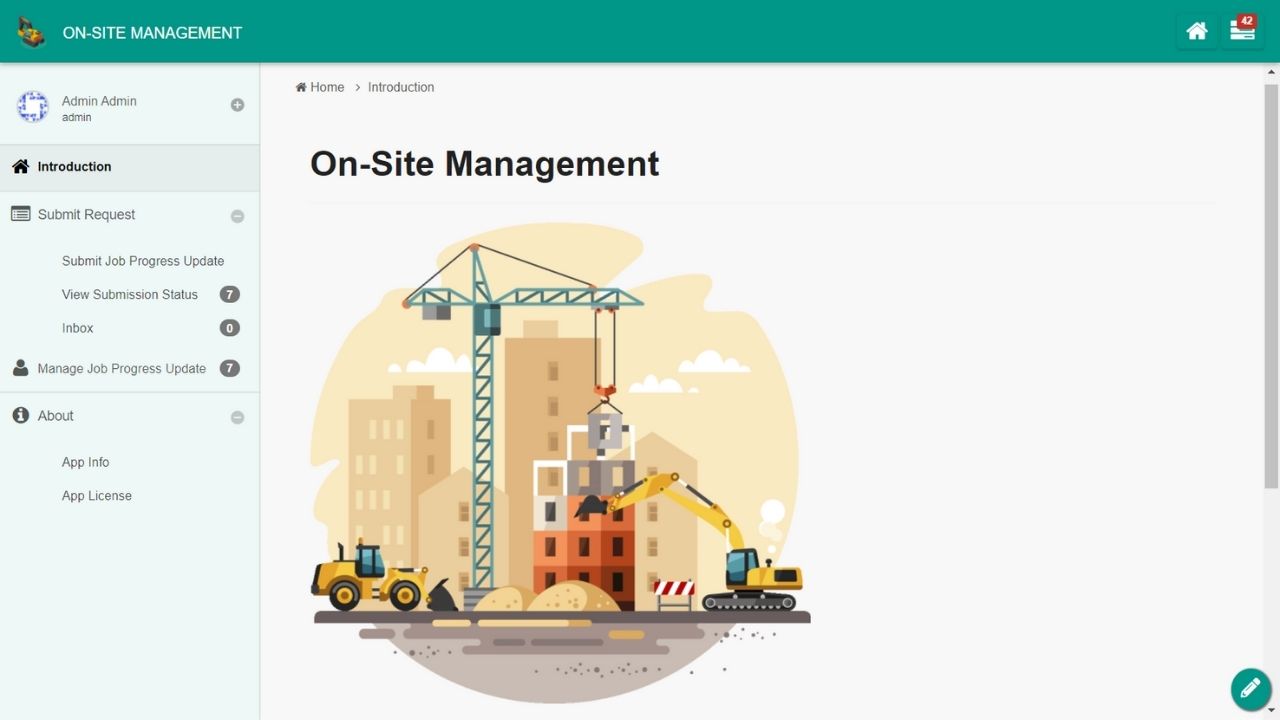Image resolution: width=1280 pixels, height=720 pixels.
Task: Click the Introduction house icon in sidebar
Action: (20, 167)
